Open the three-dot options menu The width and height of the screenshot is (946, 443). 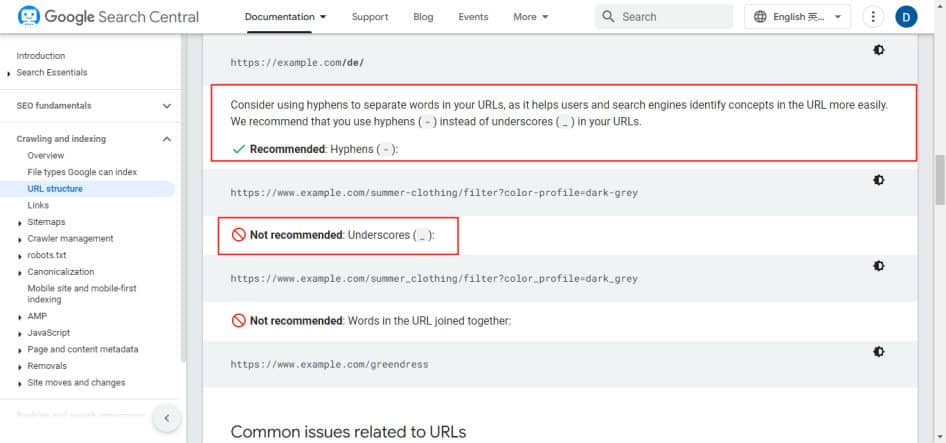(x=873, y=16)
